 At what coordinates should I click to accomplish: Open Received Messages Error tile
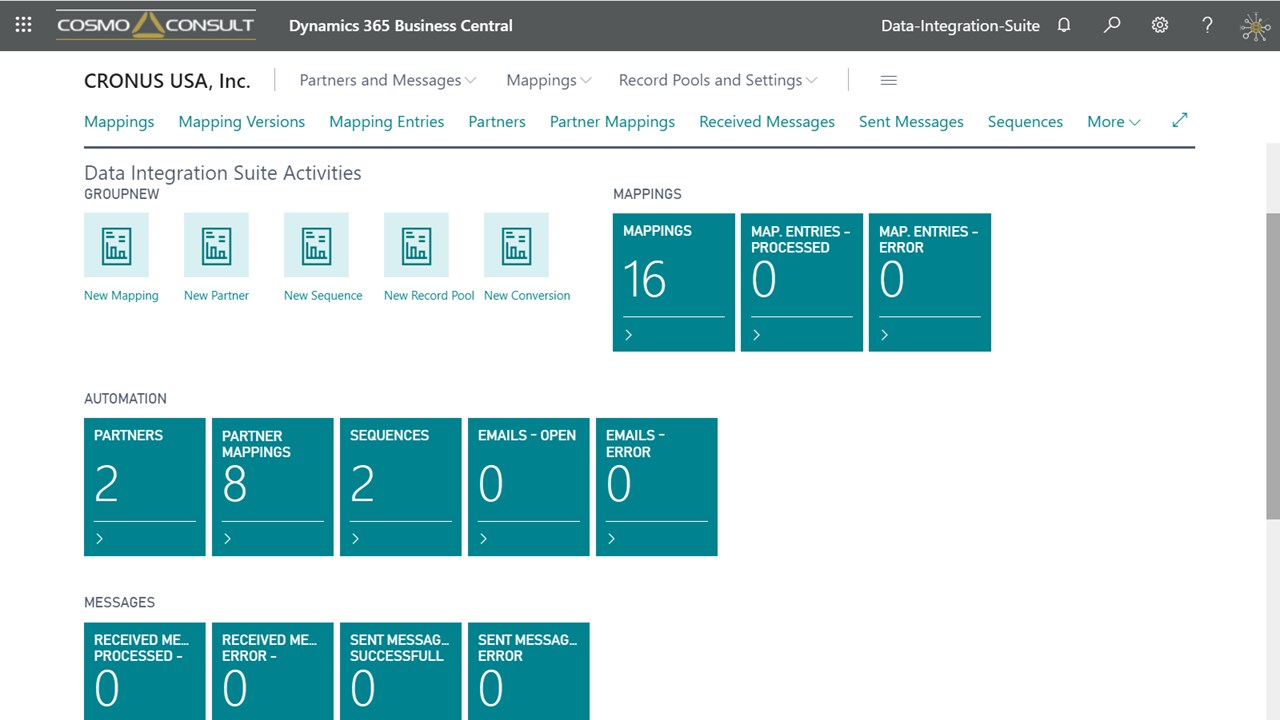(273, 671)
